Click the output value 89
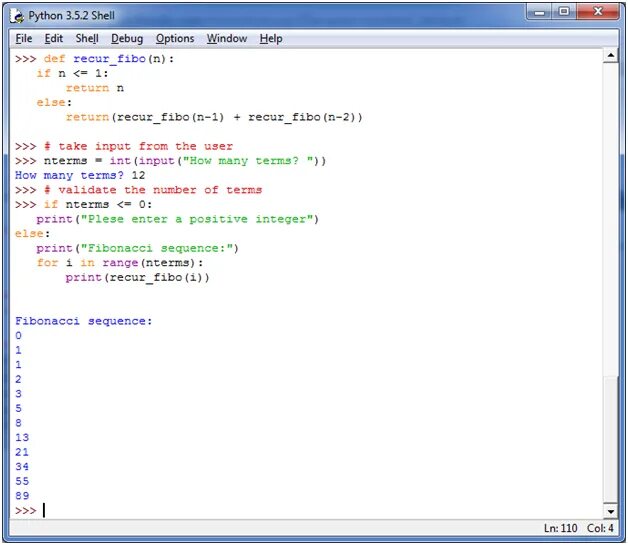The image size is (628, 545). pos(22,496)
